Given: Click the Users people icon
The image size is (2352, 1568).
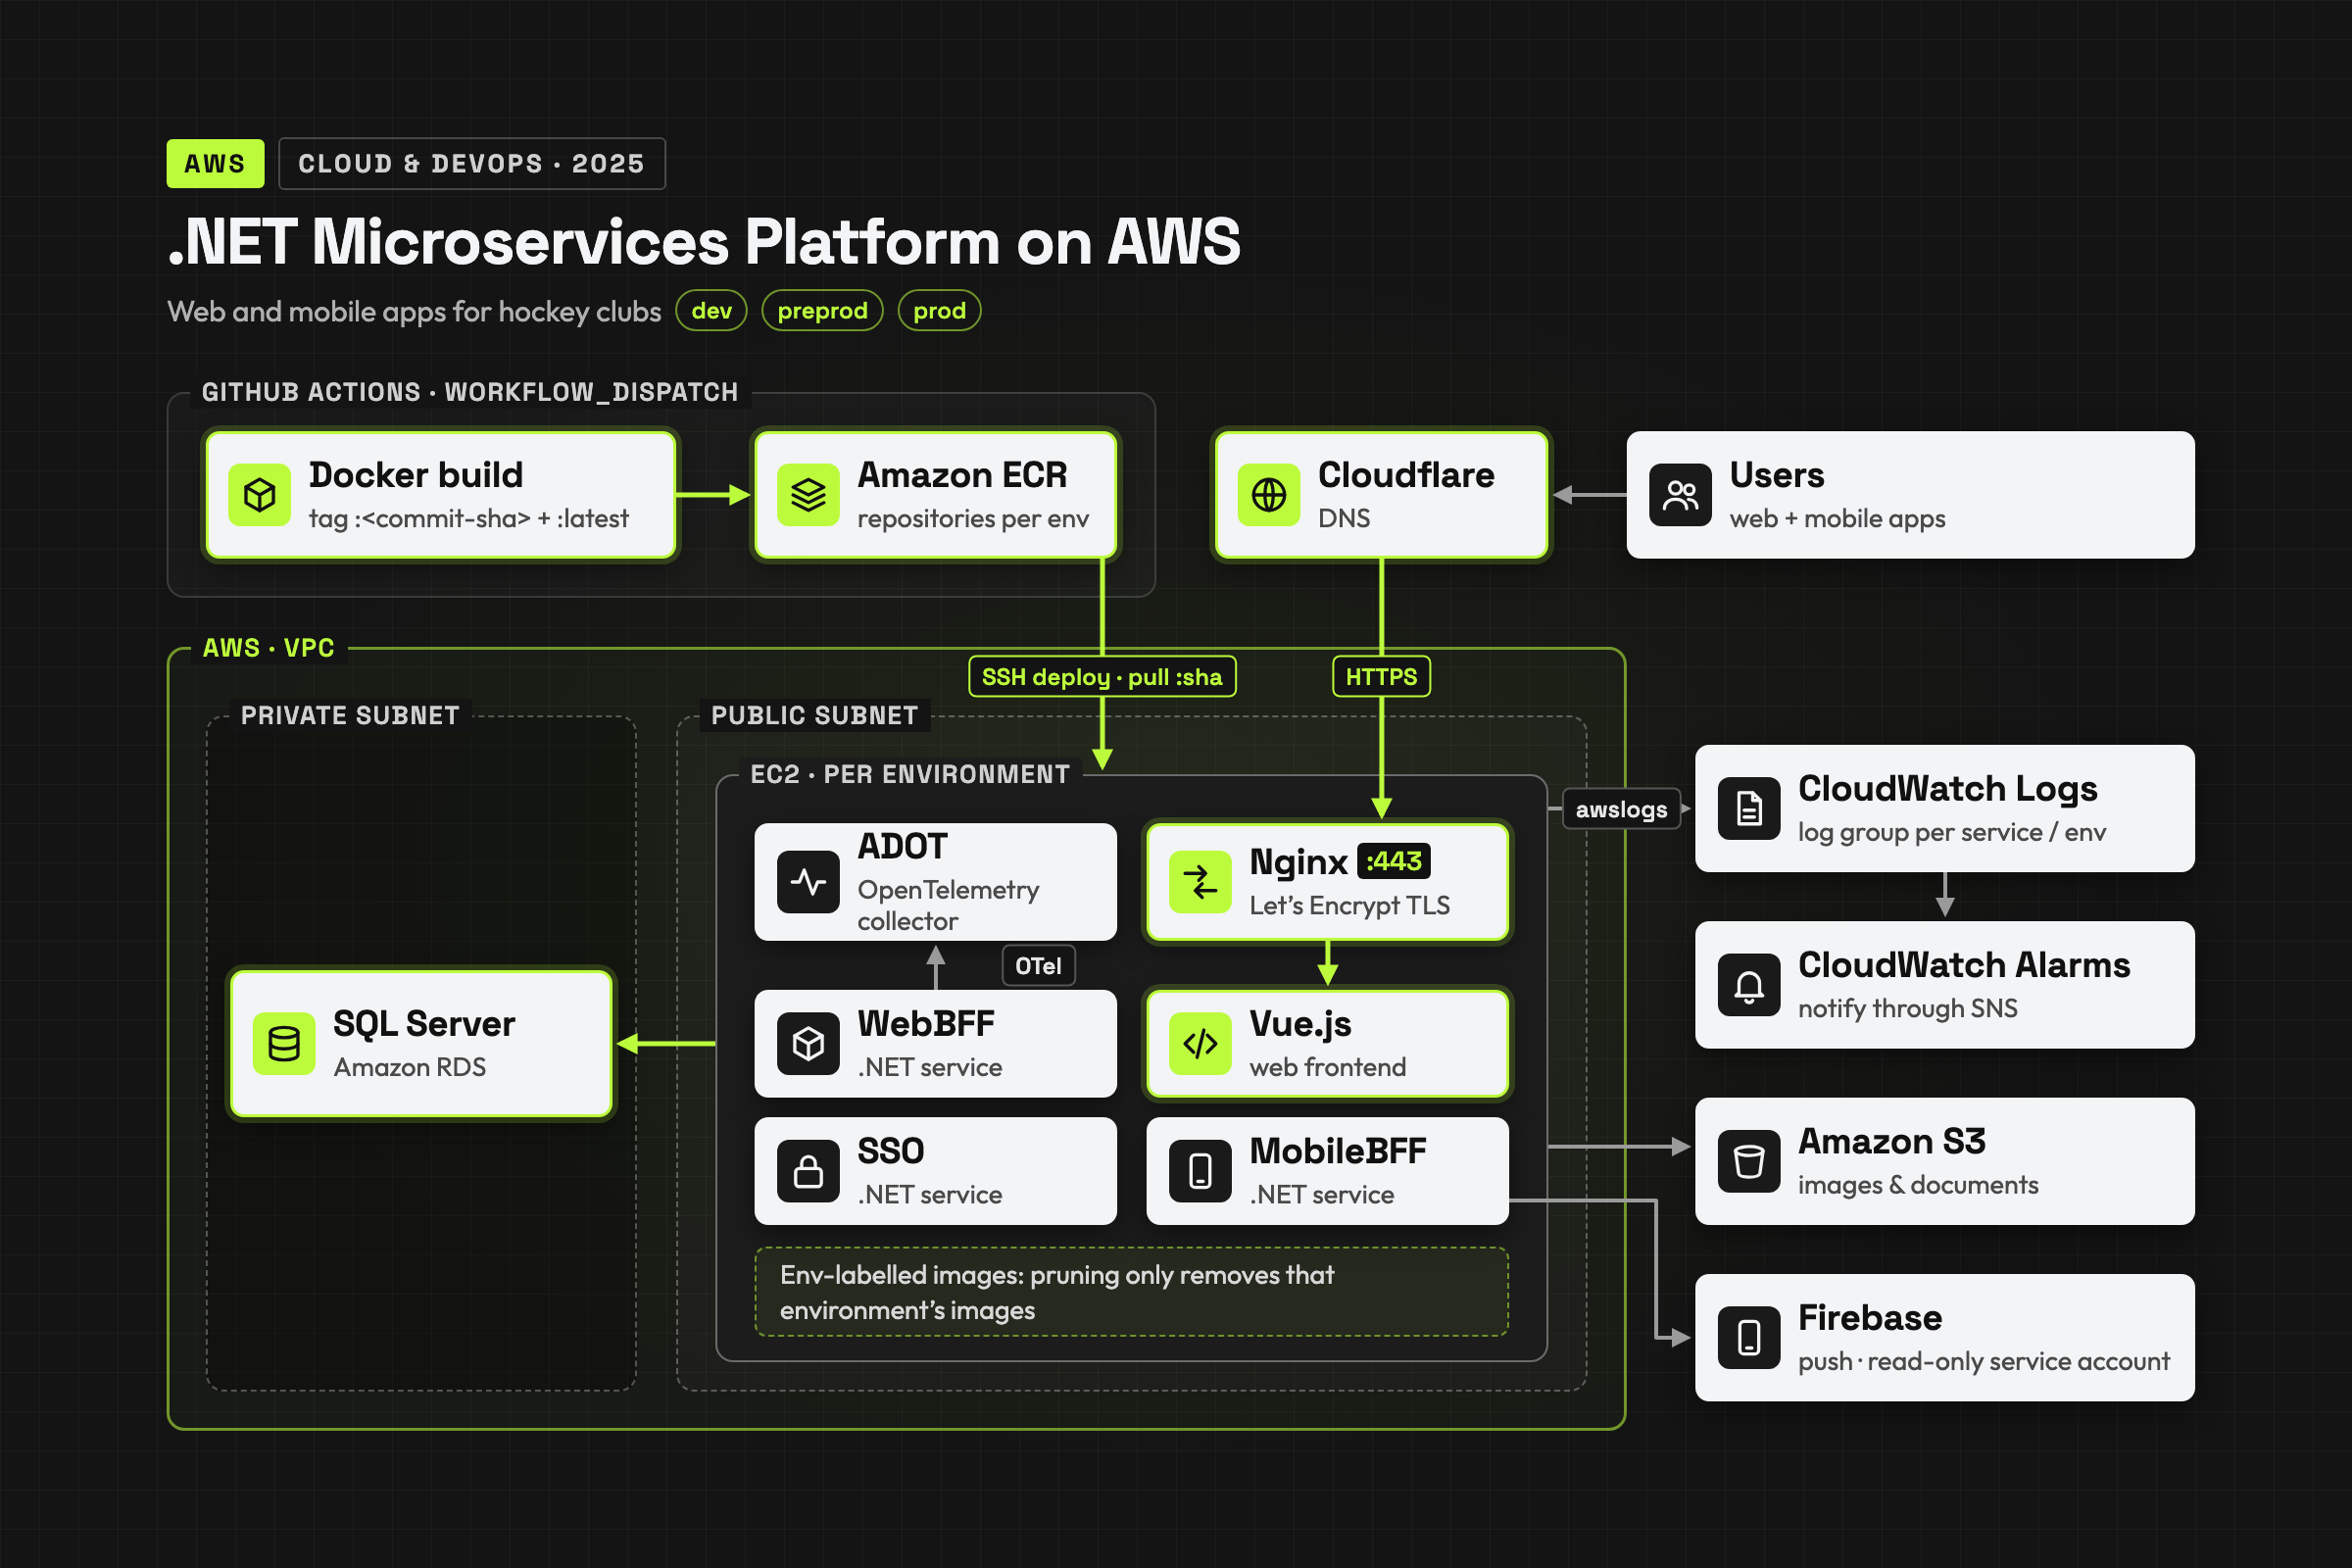Looking at the screenshot, I should [x=1681, y=495].
